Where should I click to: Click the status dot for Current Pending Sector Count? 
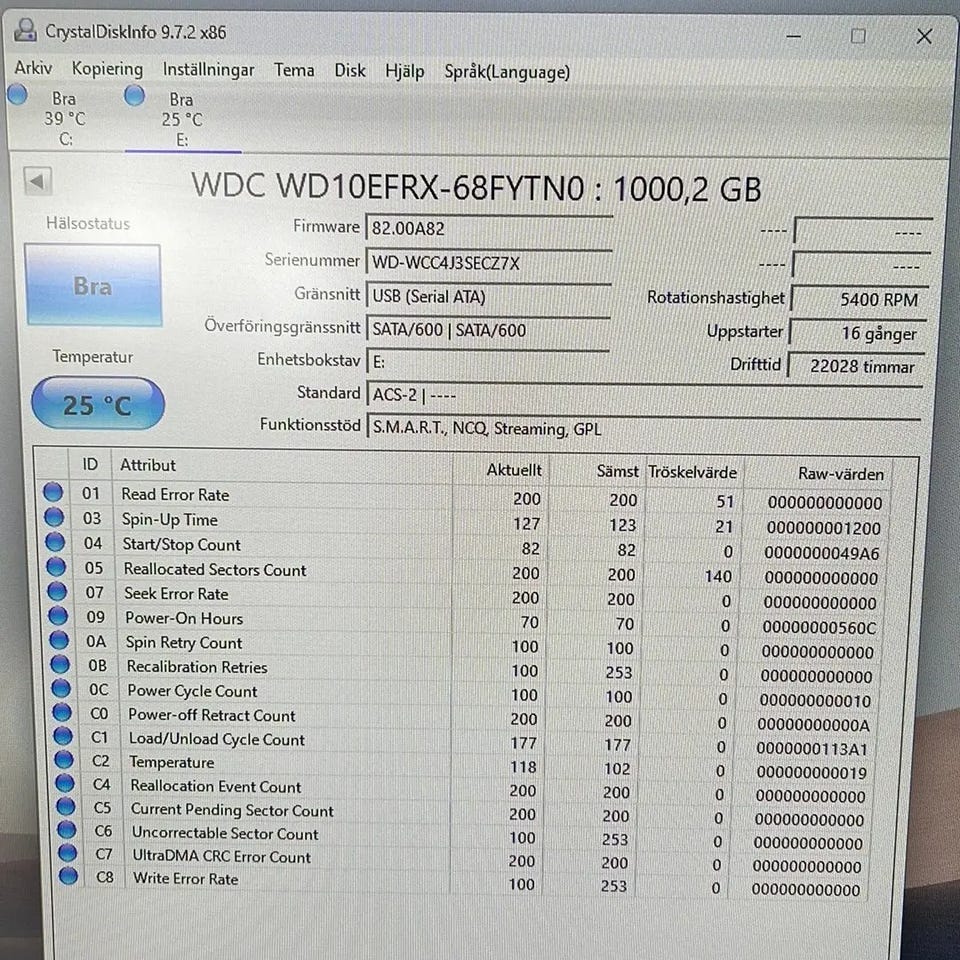pyautogui.click(x=66, y=806)
